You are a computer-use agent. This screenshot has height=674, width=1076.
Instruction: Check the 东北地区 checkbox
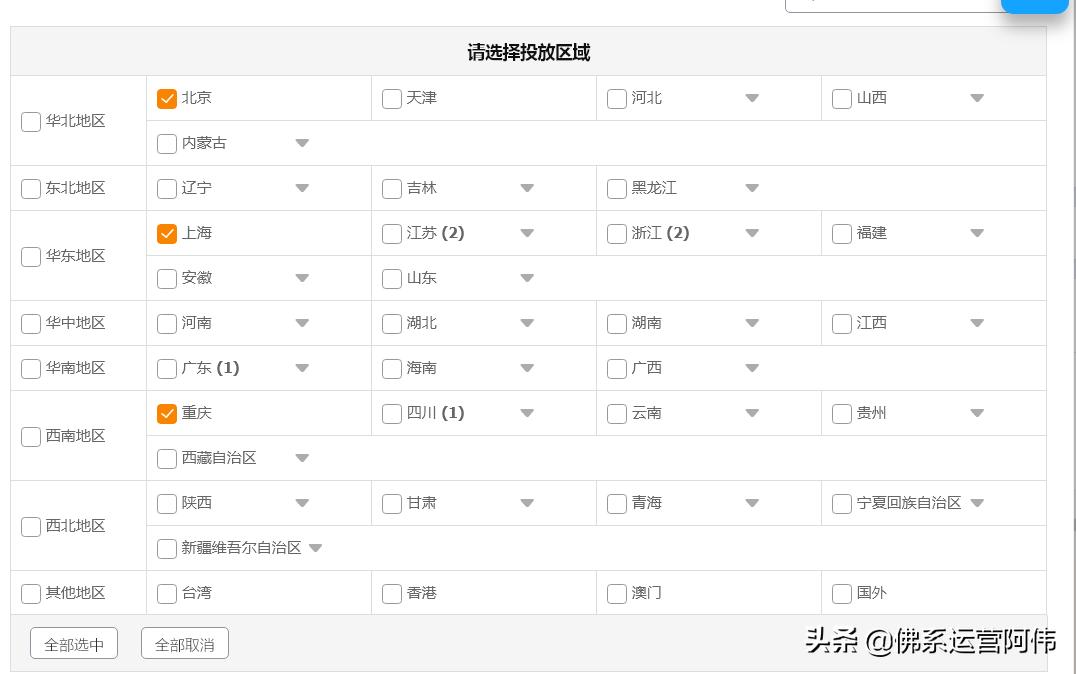coord(30,188)
